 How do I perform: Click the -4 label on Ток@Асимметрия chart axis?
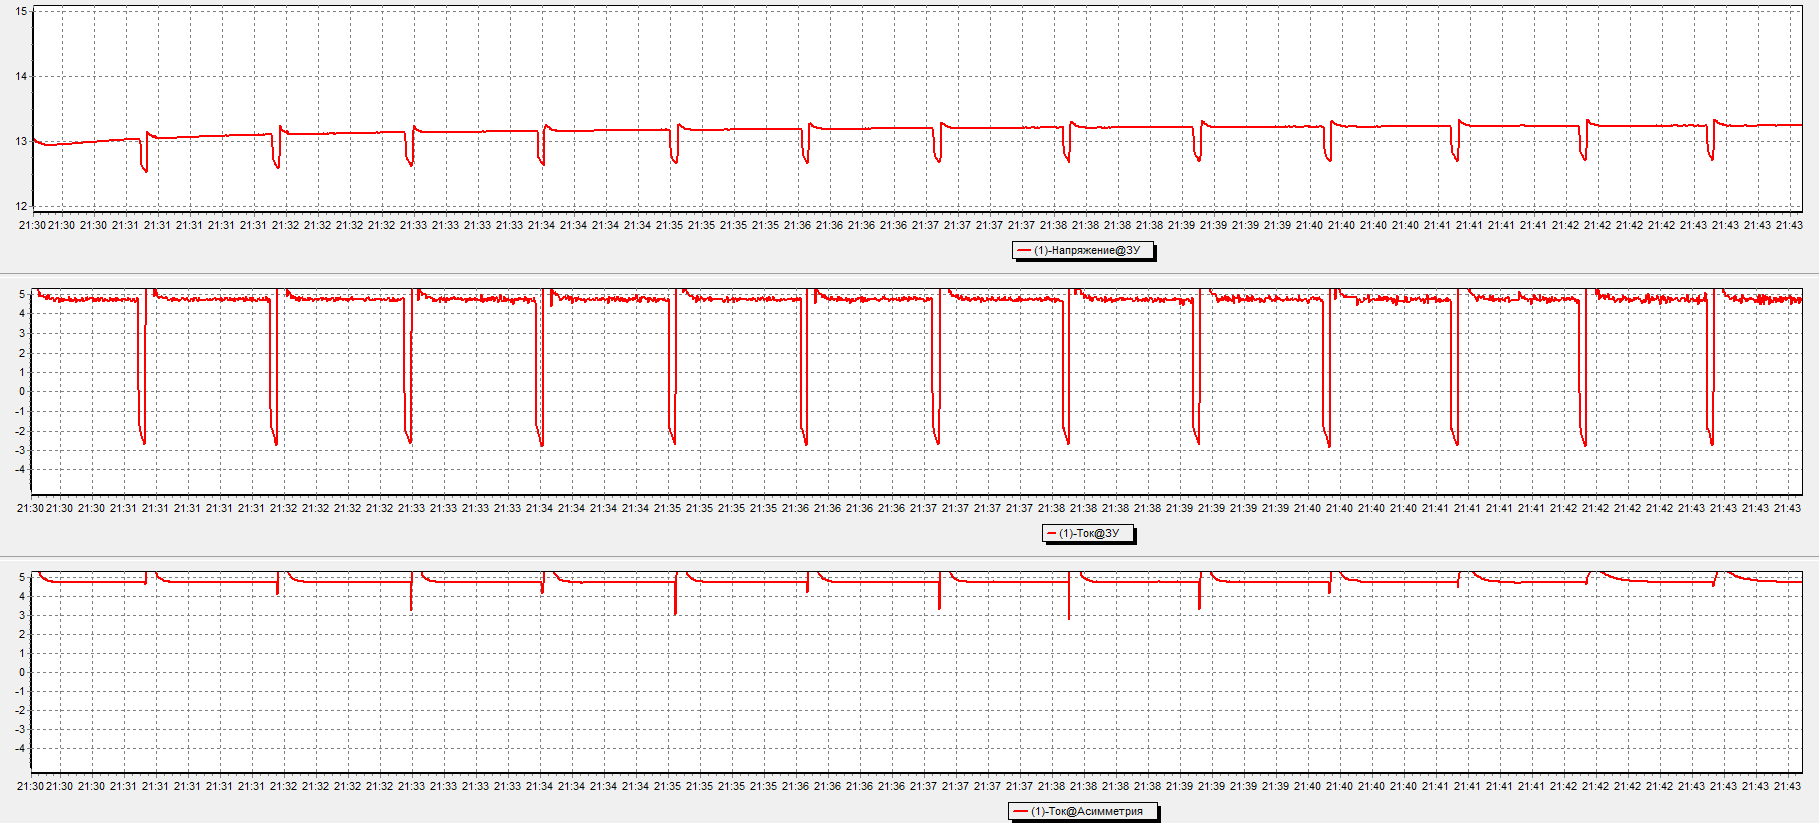pos(20,748)
